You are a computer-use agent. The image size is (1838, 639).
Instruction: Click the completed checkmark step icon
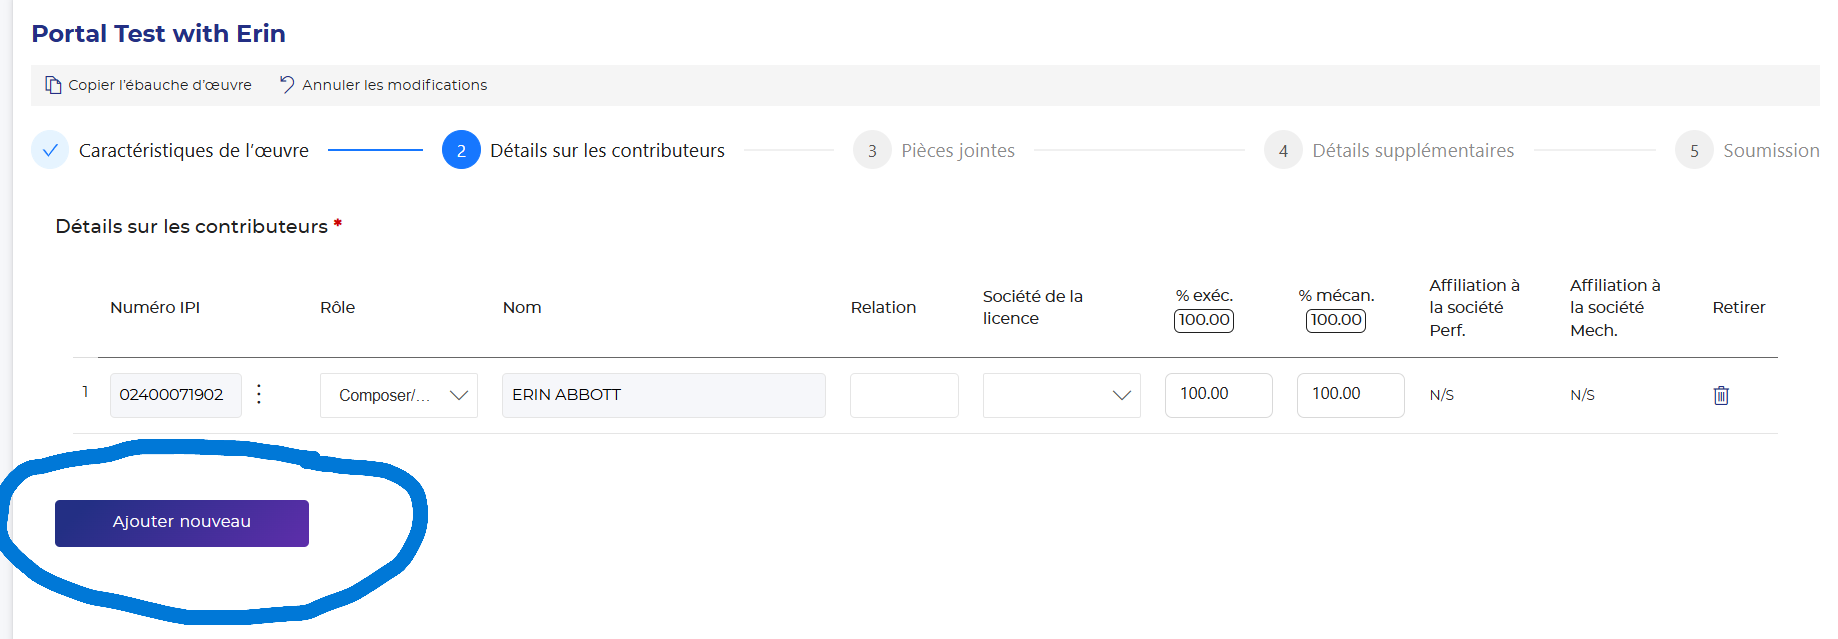point(50,150)
